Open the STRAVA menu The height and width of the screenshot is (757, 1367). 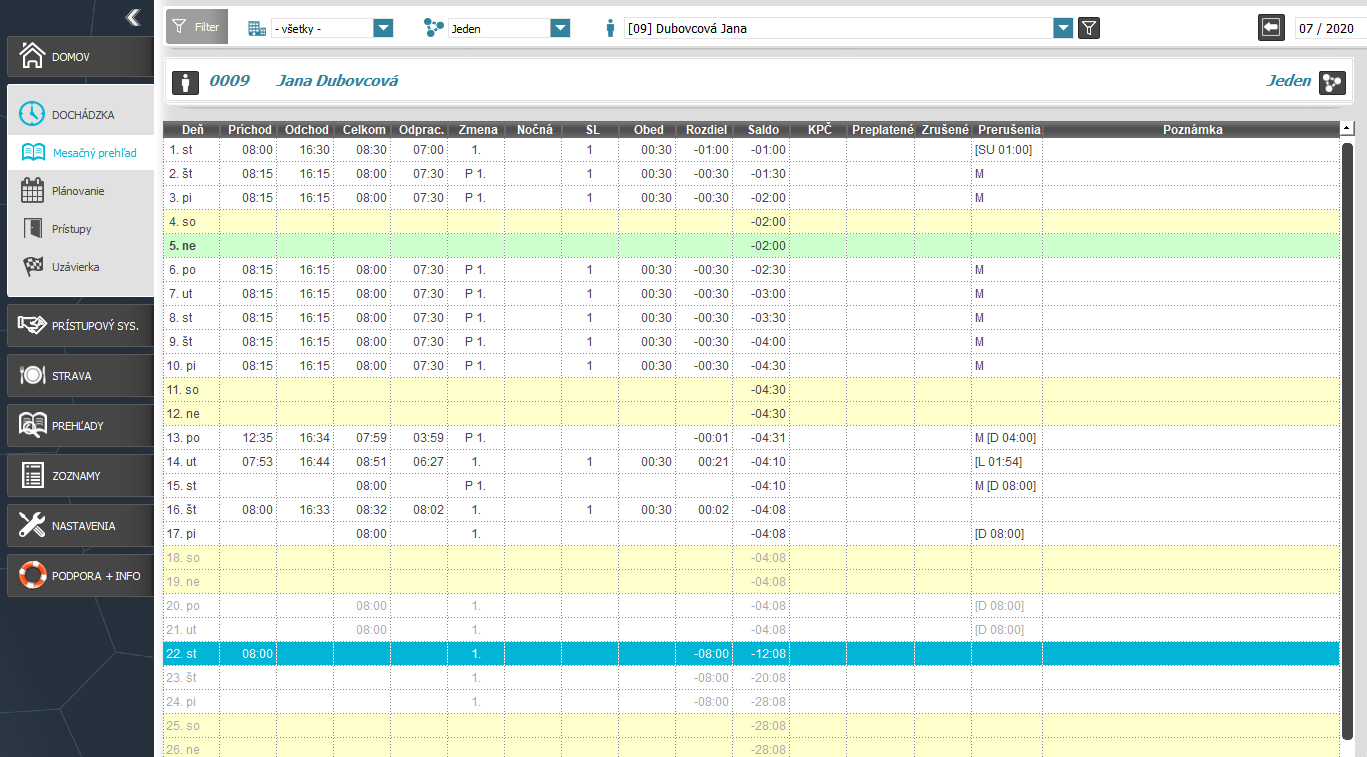click(80, 376)
